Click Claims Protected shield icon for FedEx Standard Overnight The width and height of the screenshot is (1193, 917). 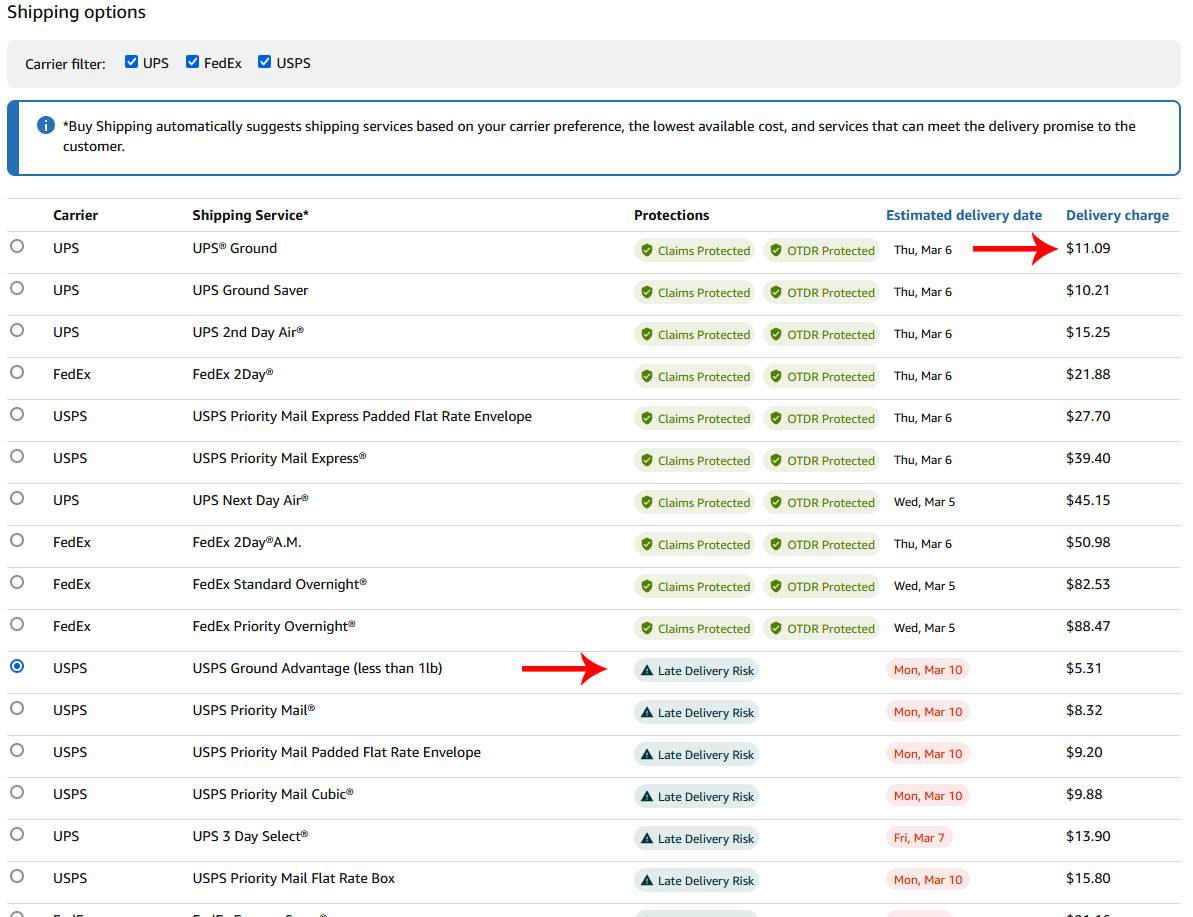(647, 586)
